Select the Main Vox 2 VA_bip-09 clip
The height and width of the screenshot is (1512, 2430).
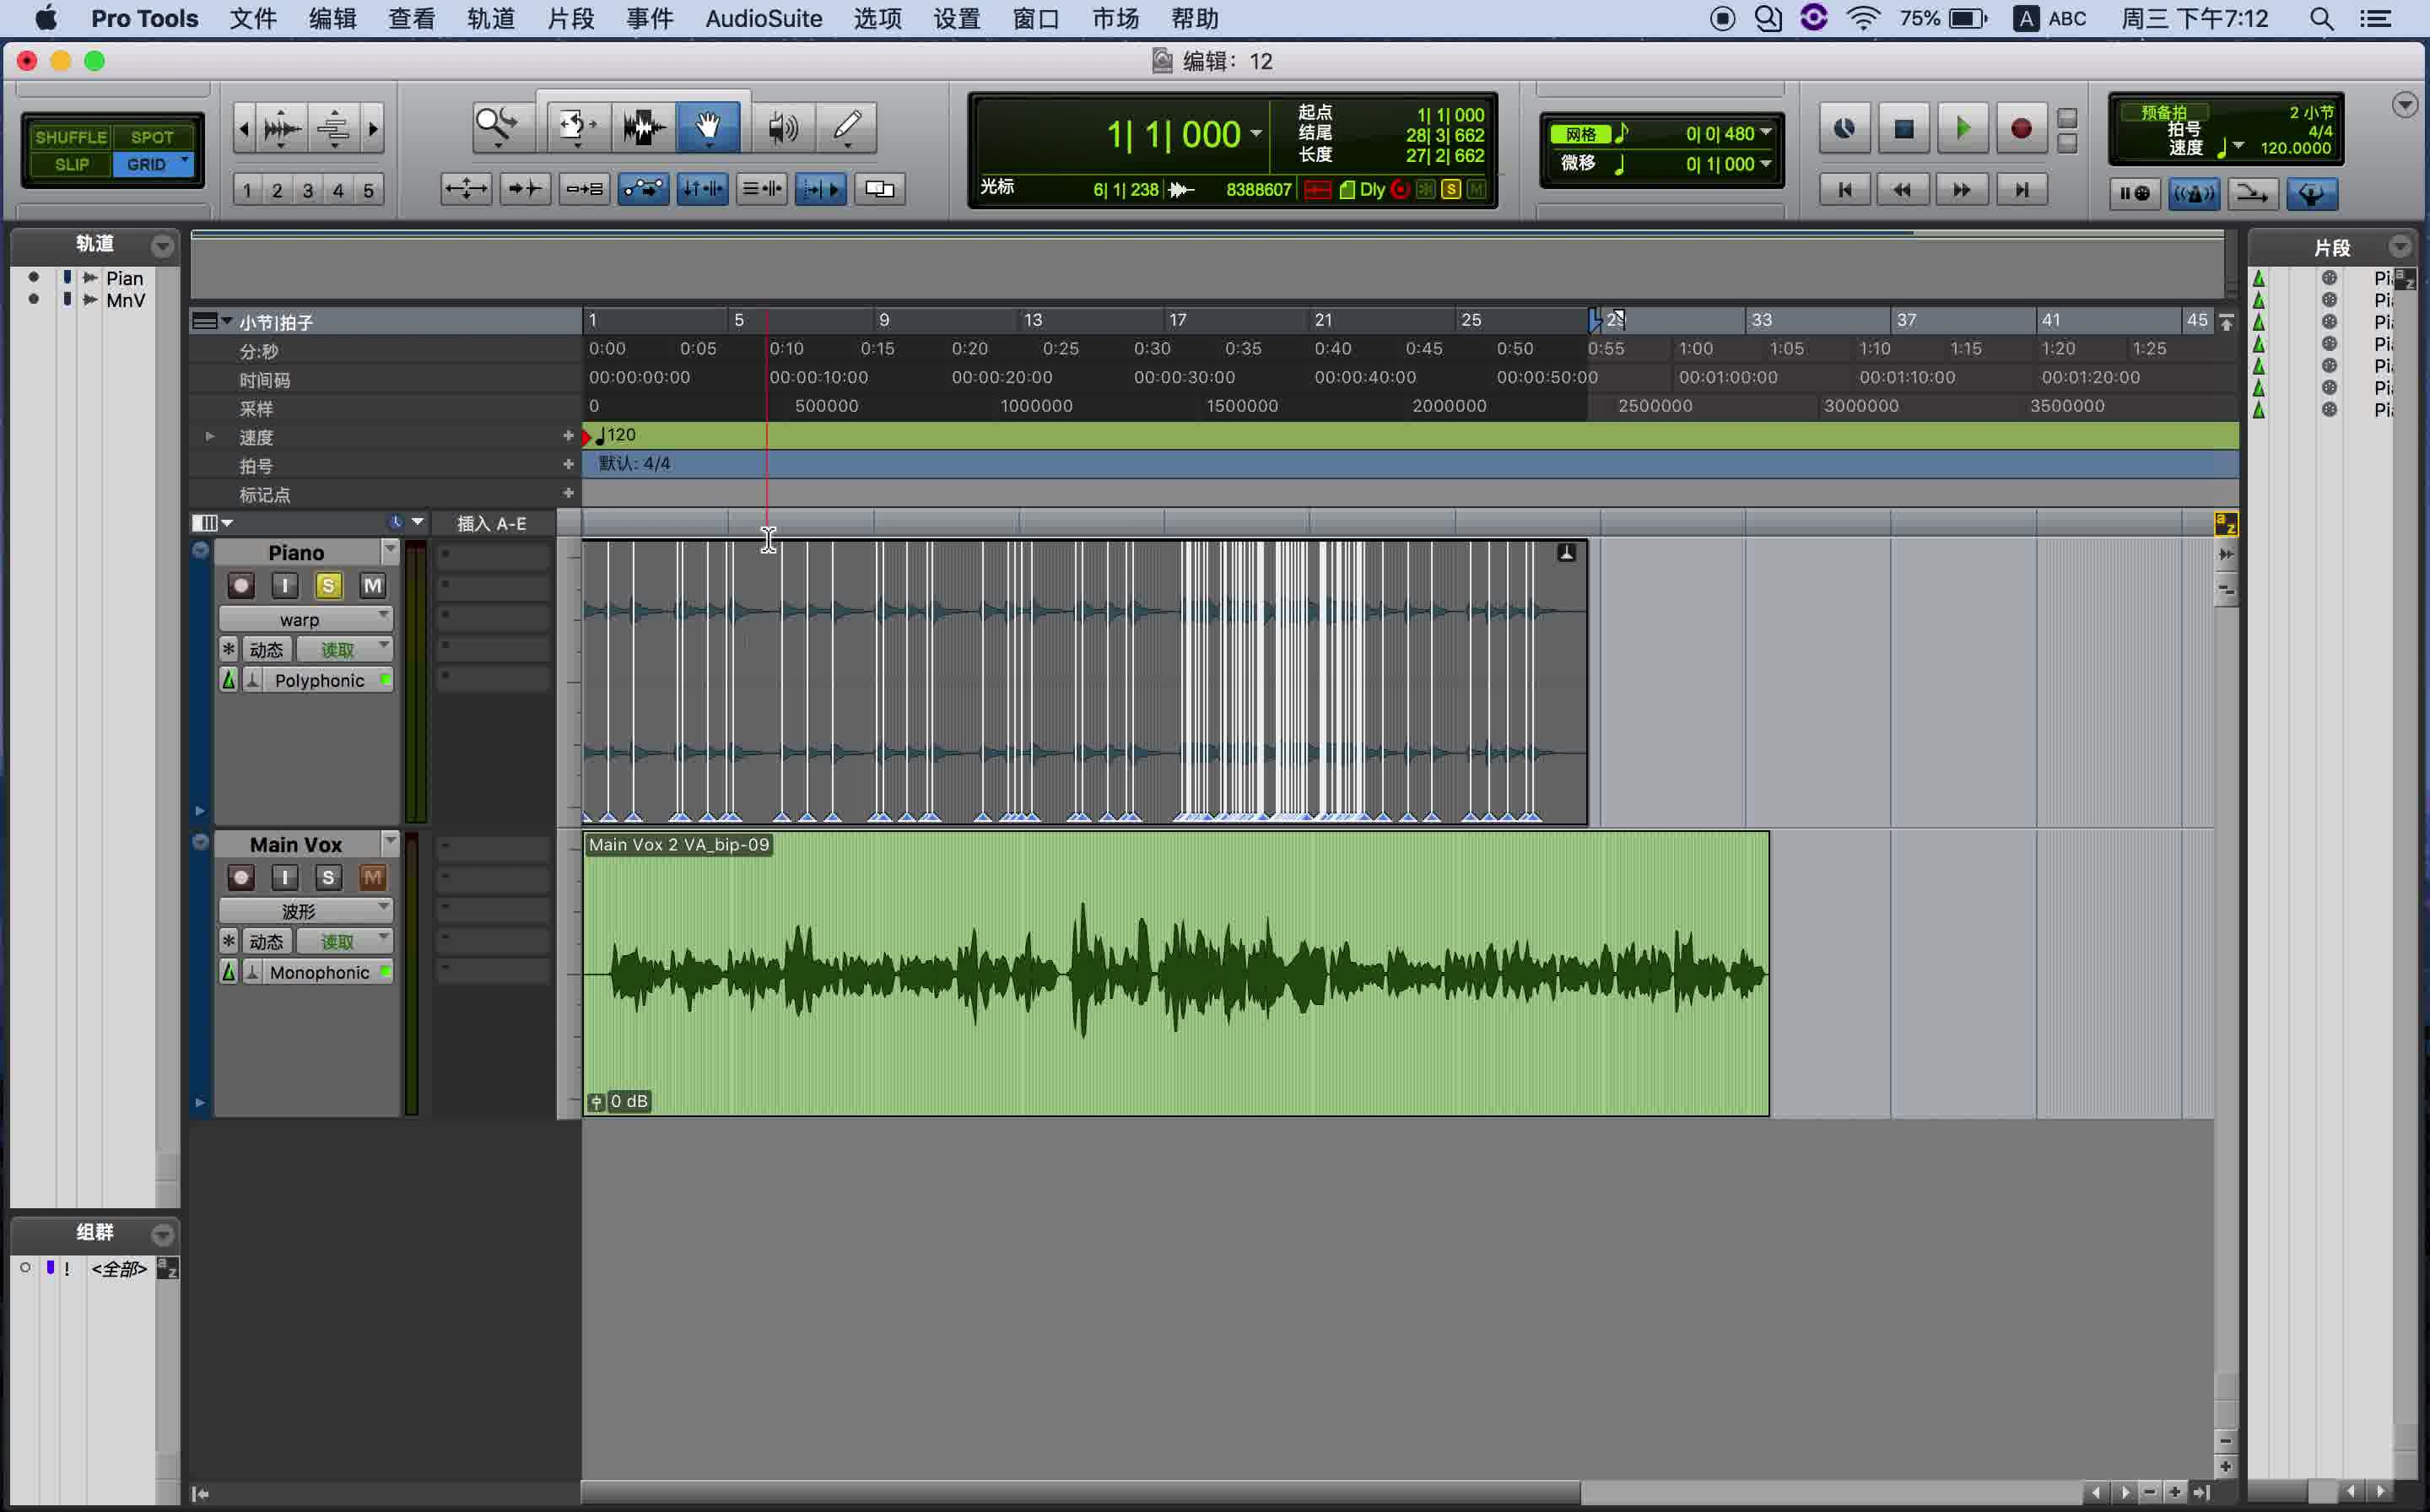1175,975
